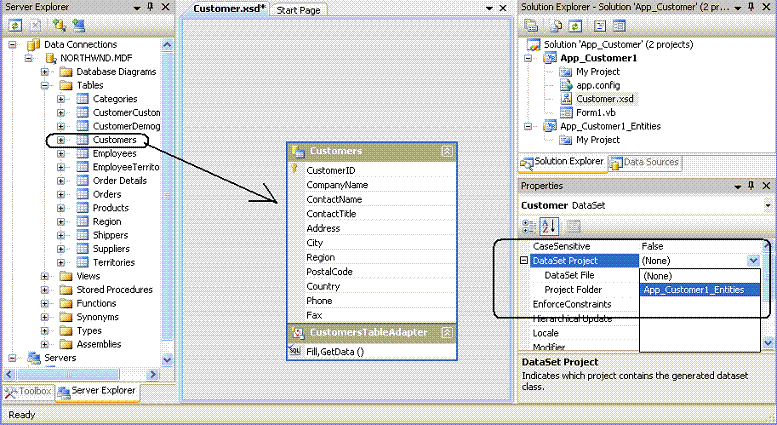Switch to the Customer.xsd* tab
The height and width of the screenshot is (425, 777).
click(x=229, y=9)
